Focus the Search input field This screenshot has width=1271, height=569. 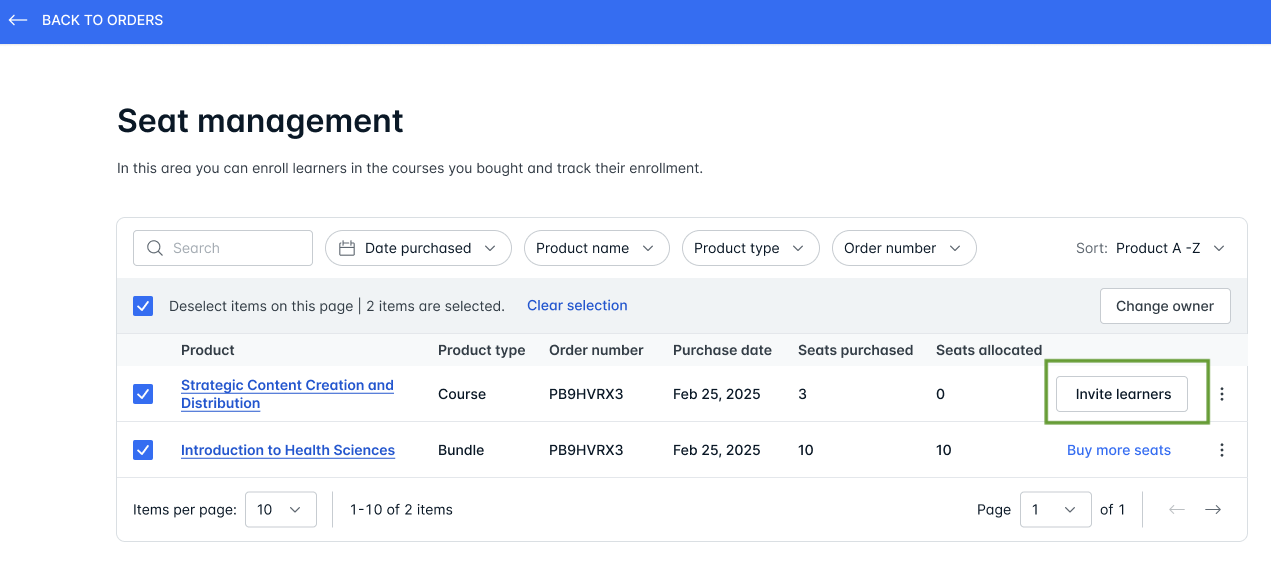click(x=223, y=248)
